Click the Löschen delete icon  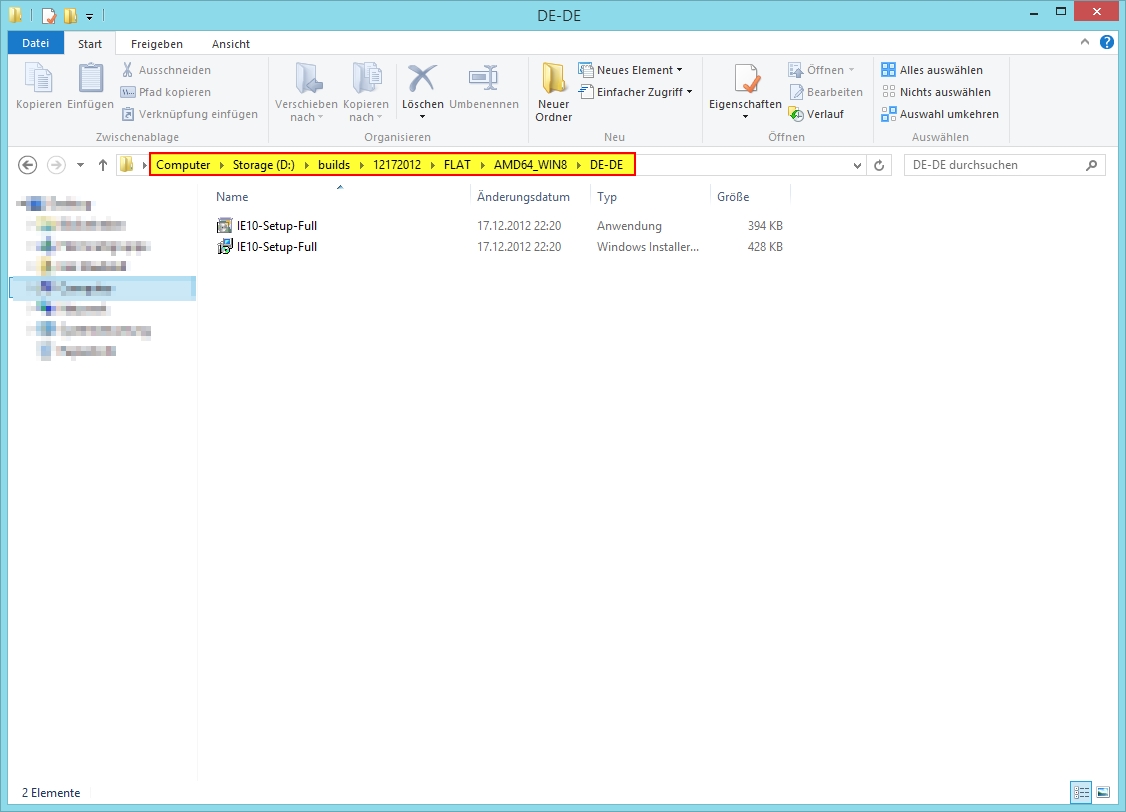click(x=422, y=80)
